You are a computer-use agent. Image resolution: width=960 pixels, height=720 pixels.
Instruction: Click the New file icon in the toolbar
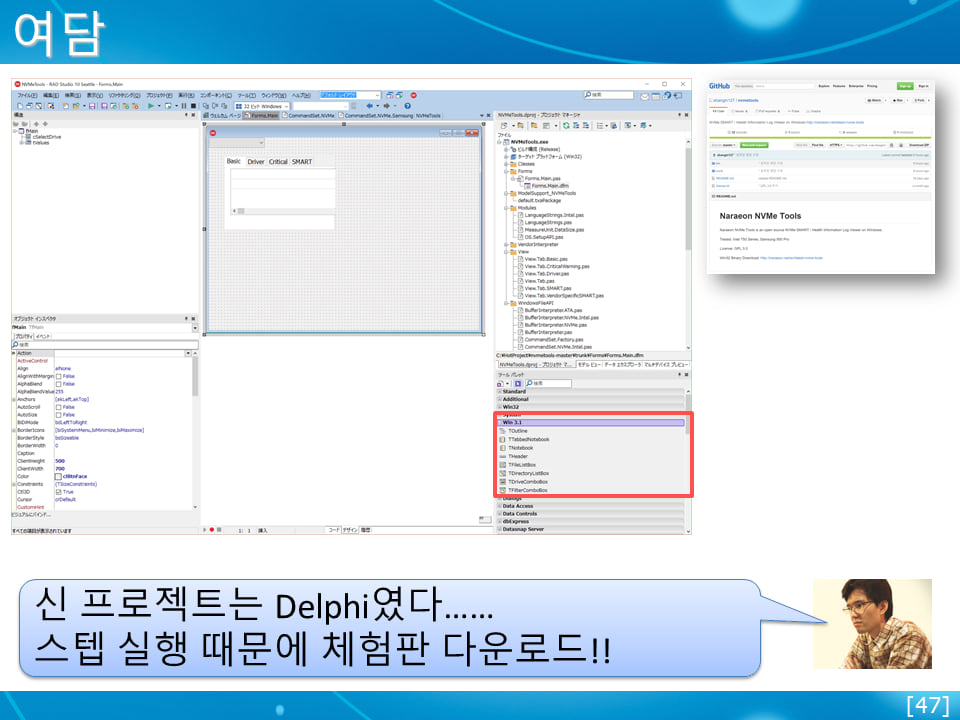[x=20, y=106]
